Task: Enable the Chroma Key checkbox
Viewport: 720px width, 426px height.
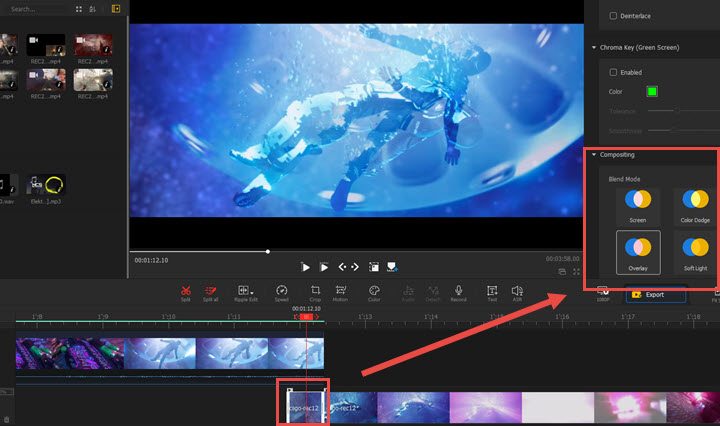Action: coord(613,72)
